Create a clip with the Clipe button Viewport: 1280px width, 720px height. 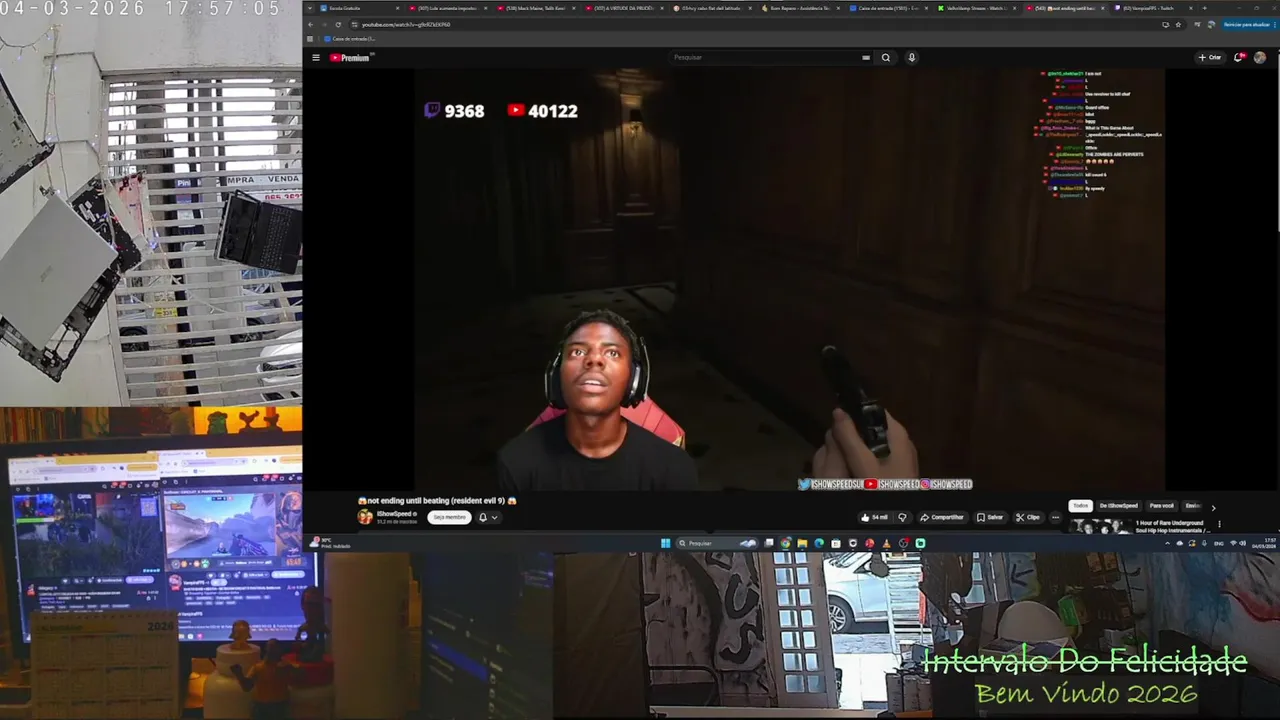pos(1028,517)
